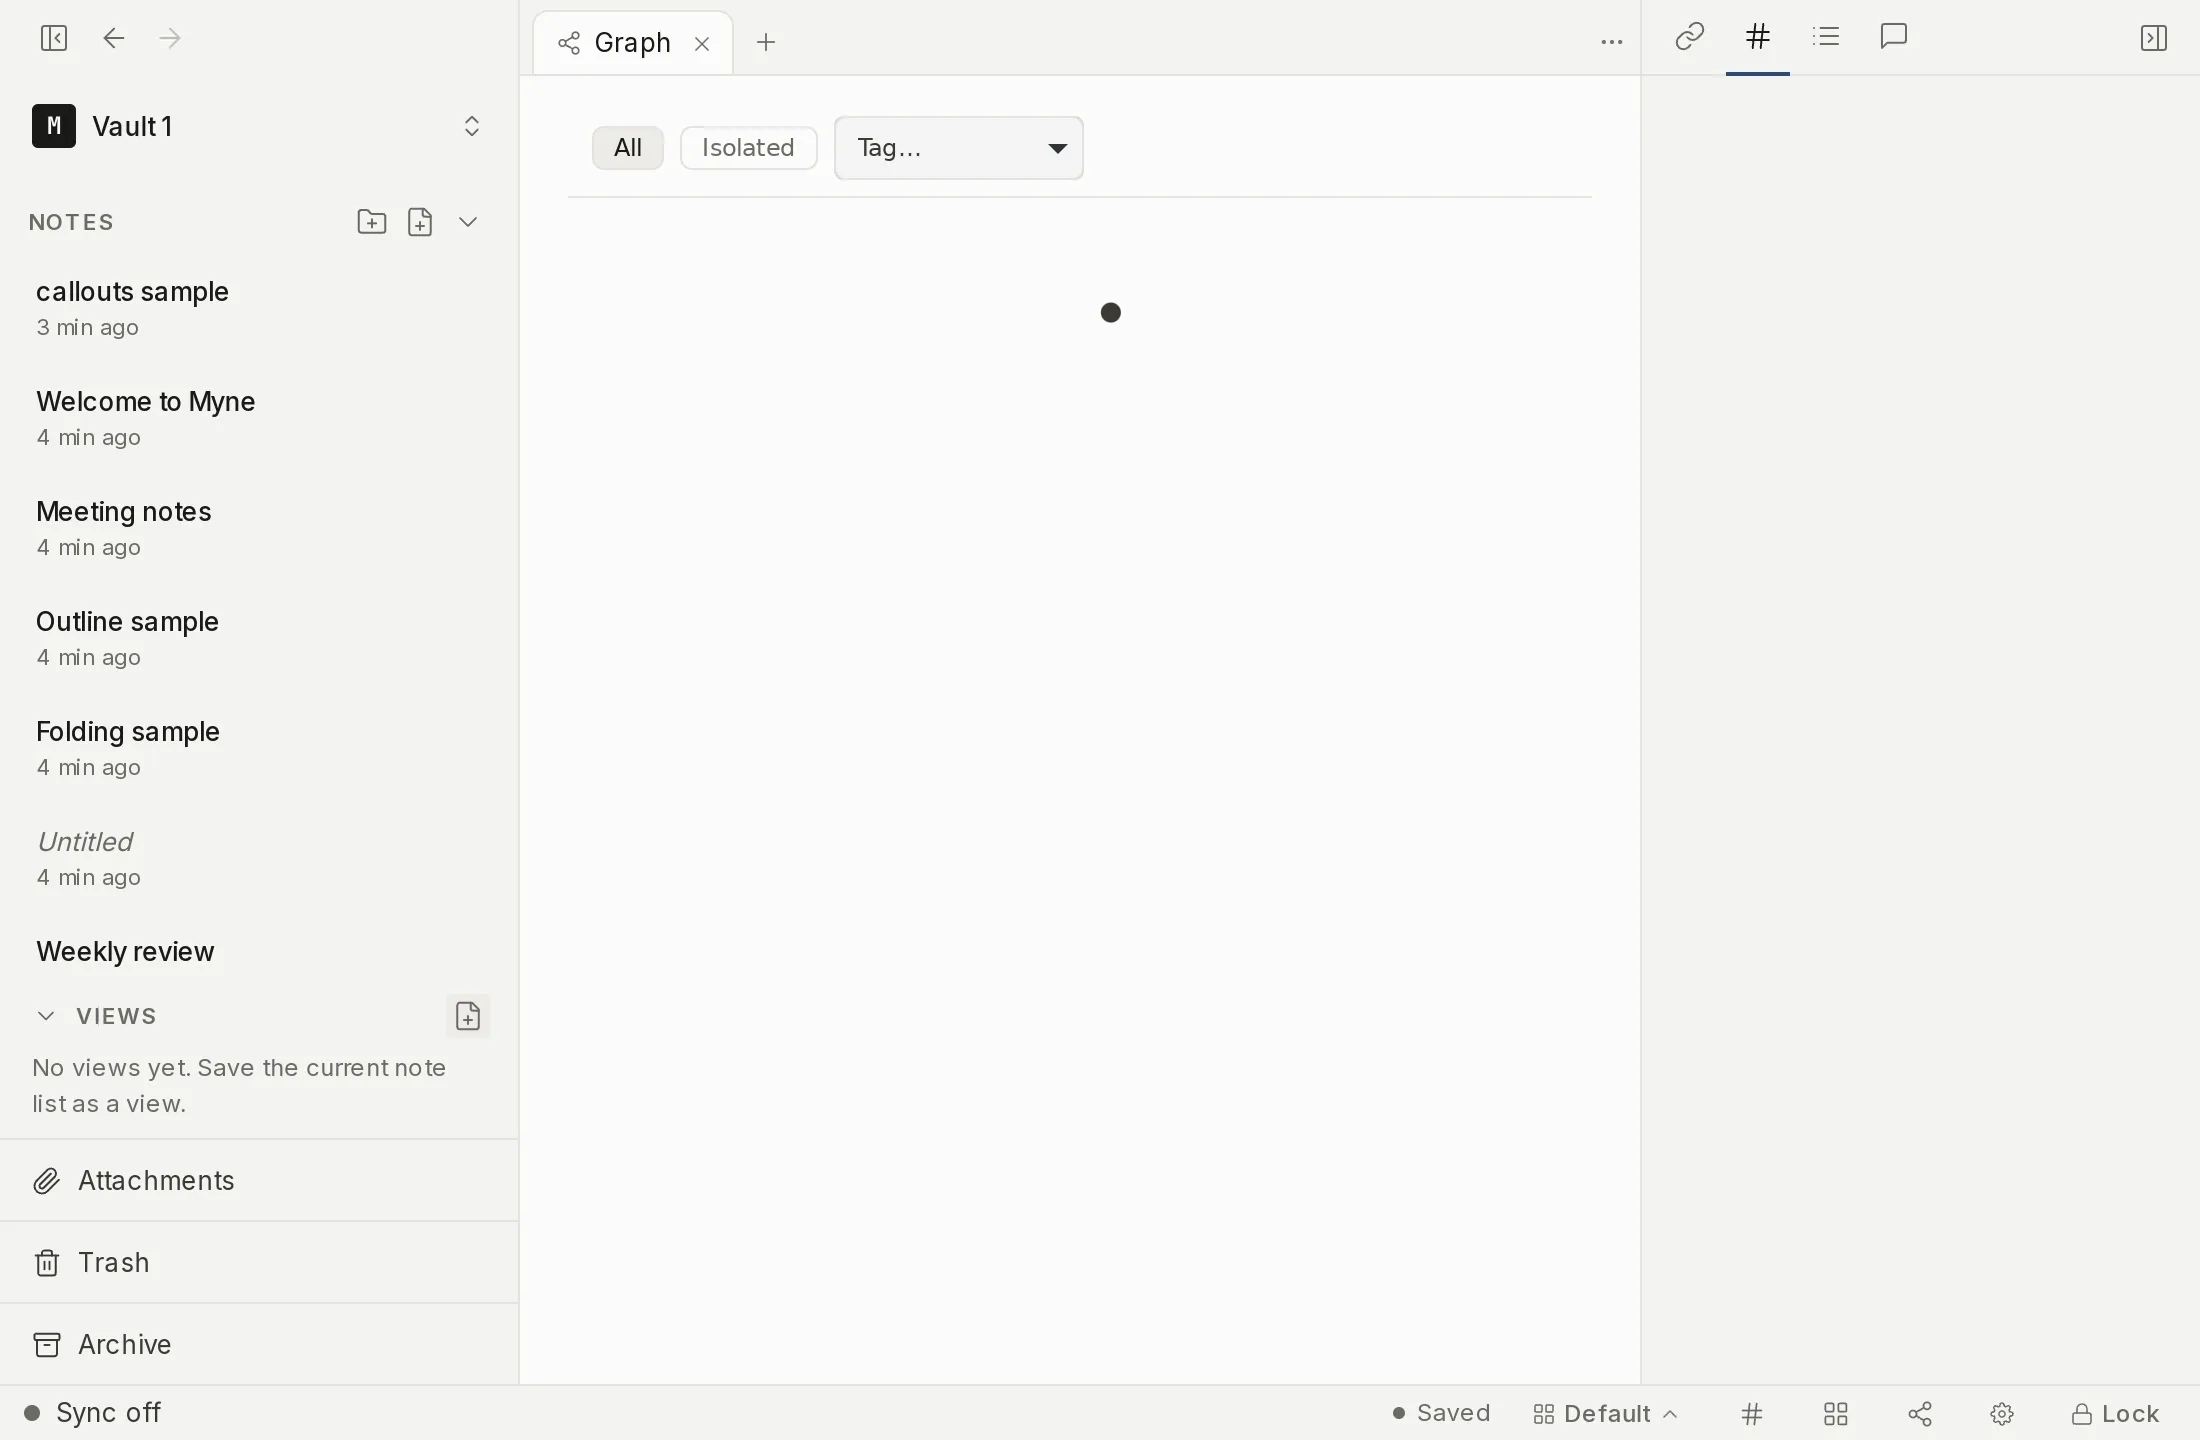
Task: Go forward with the right arrow
Action: coord(170,38)
